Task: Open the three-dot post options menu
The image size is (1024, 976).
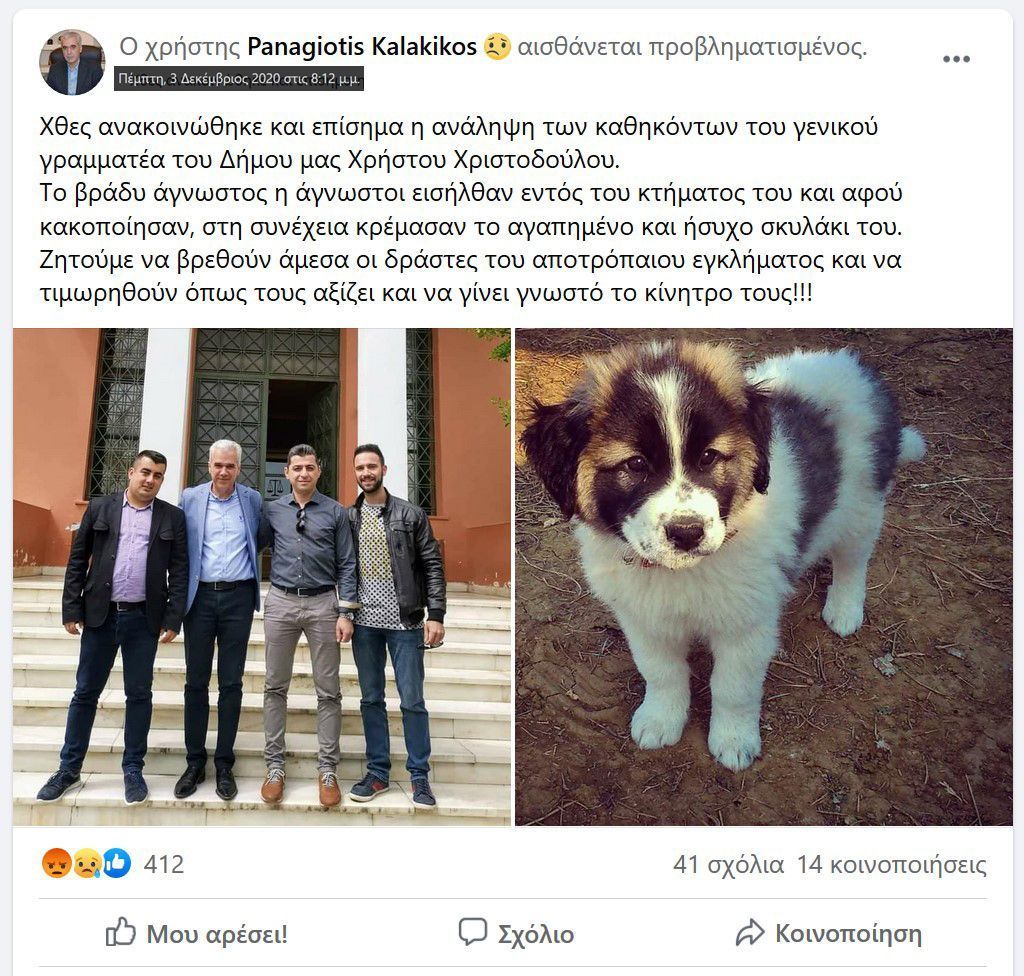Action: (956, 59)
